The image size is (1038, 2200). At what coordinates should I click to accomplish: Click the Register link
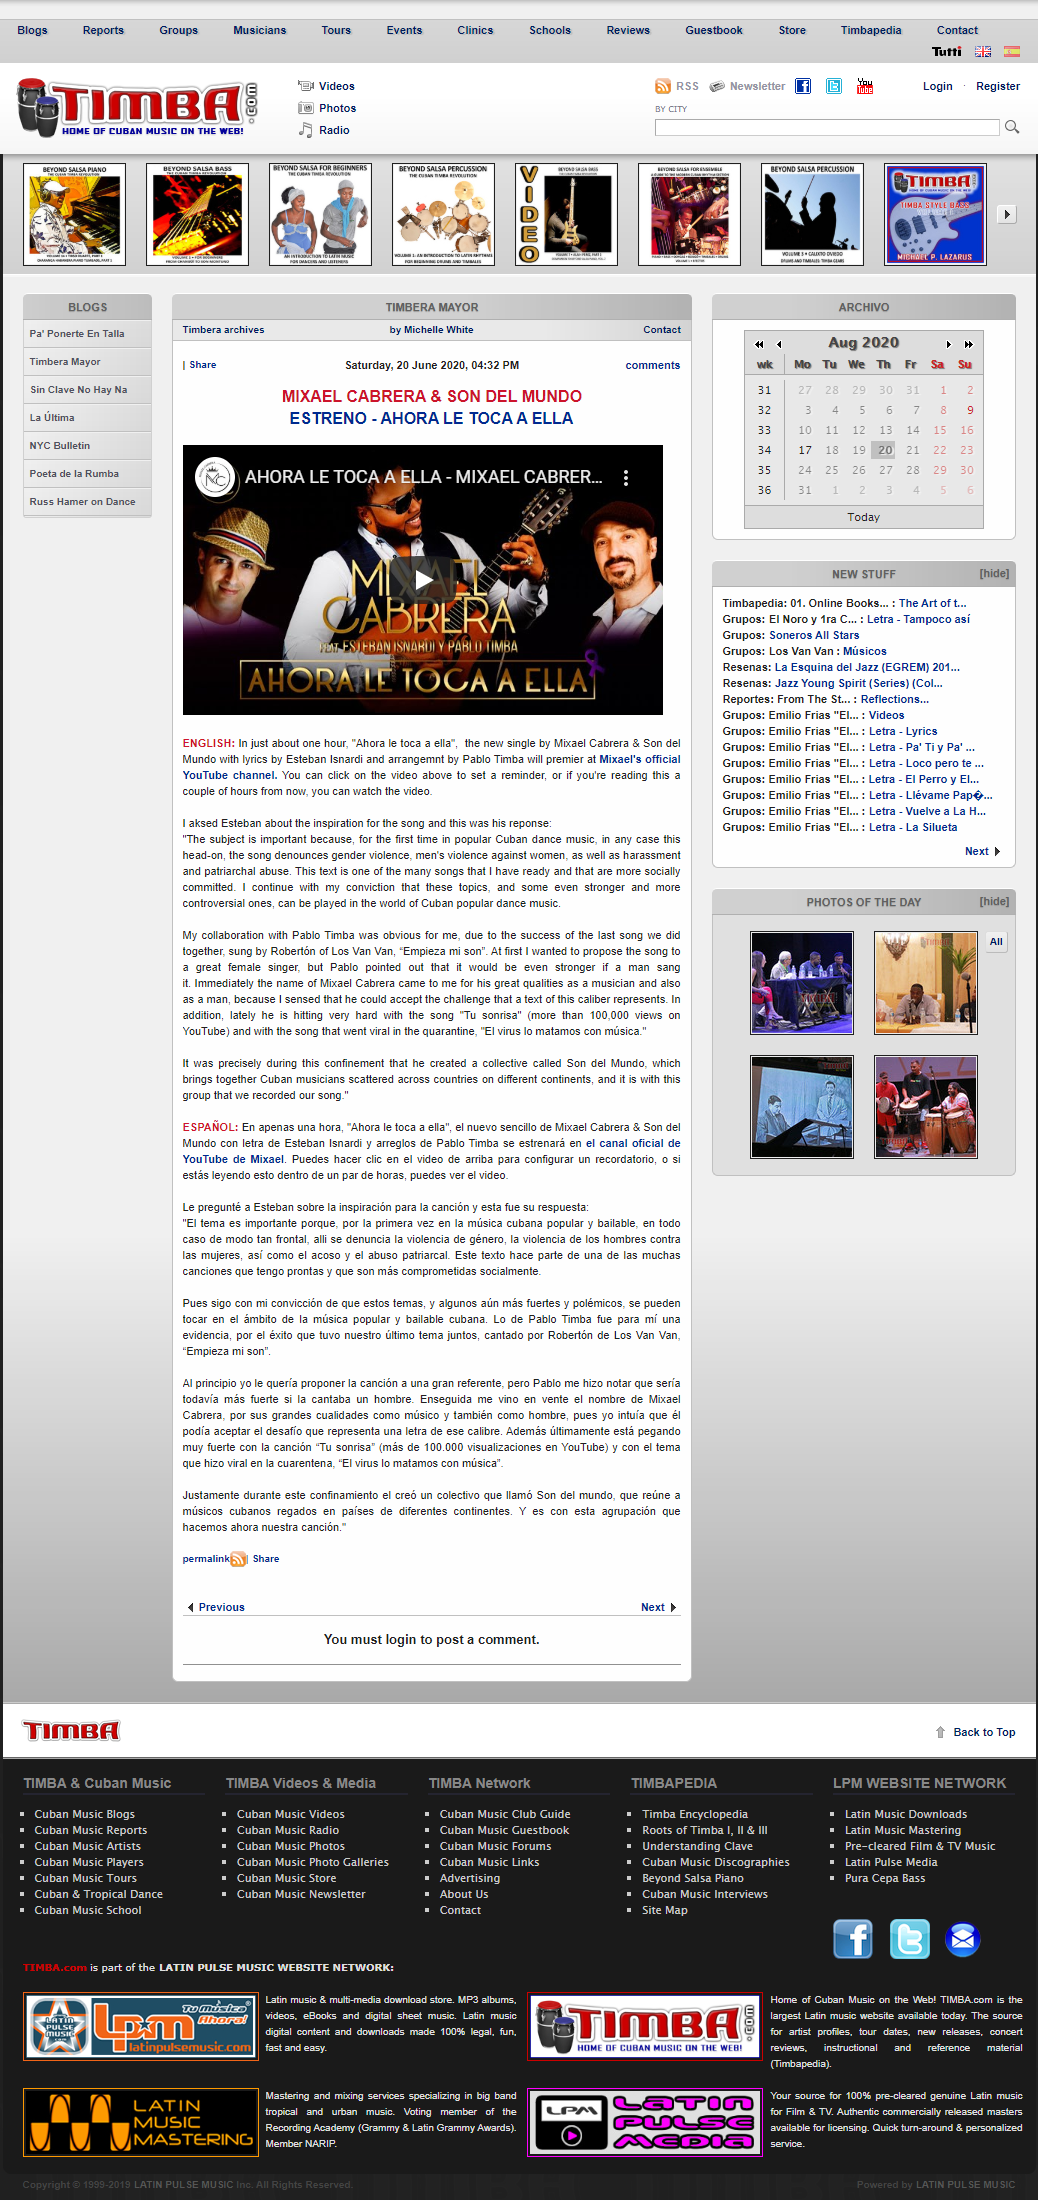click(x=998, y=86)
